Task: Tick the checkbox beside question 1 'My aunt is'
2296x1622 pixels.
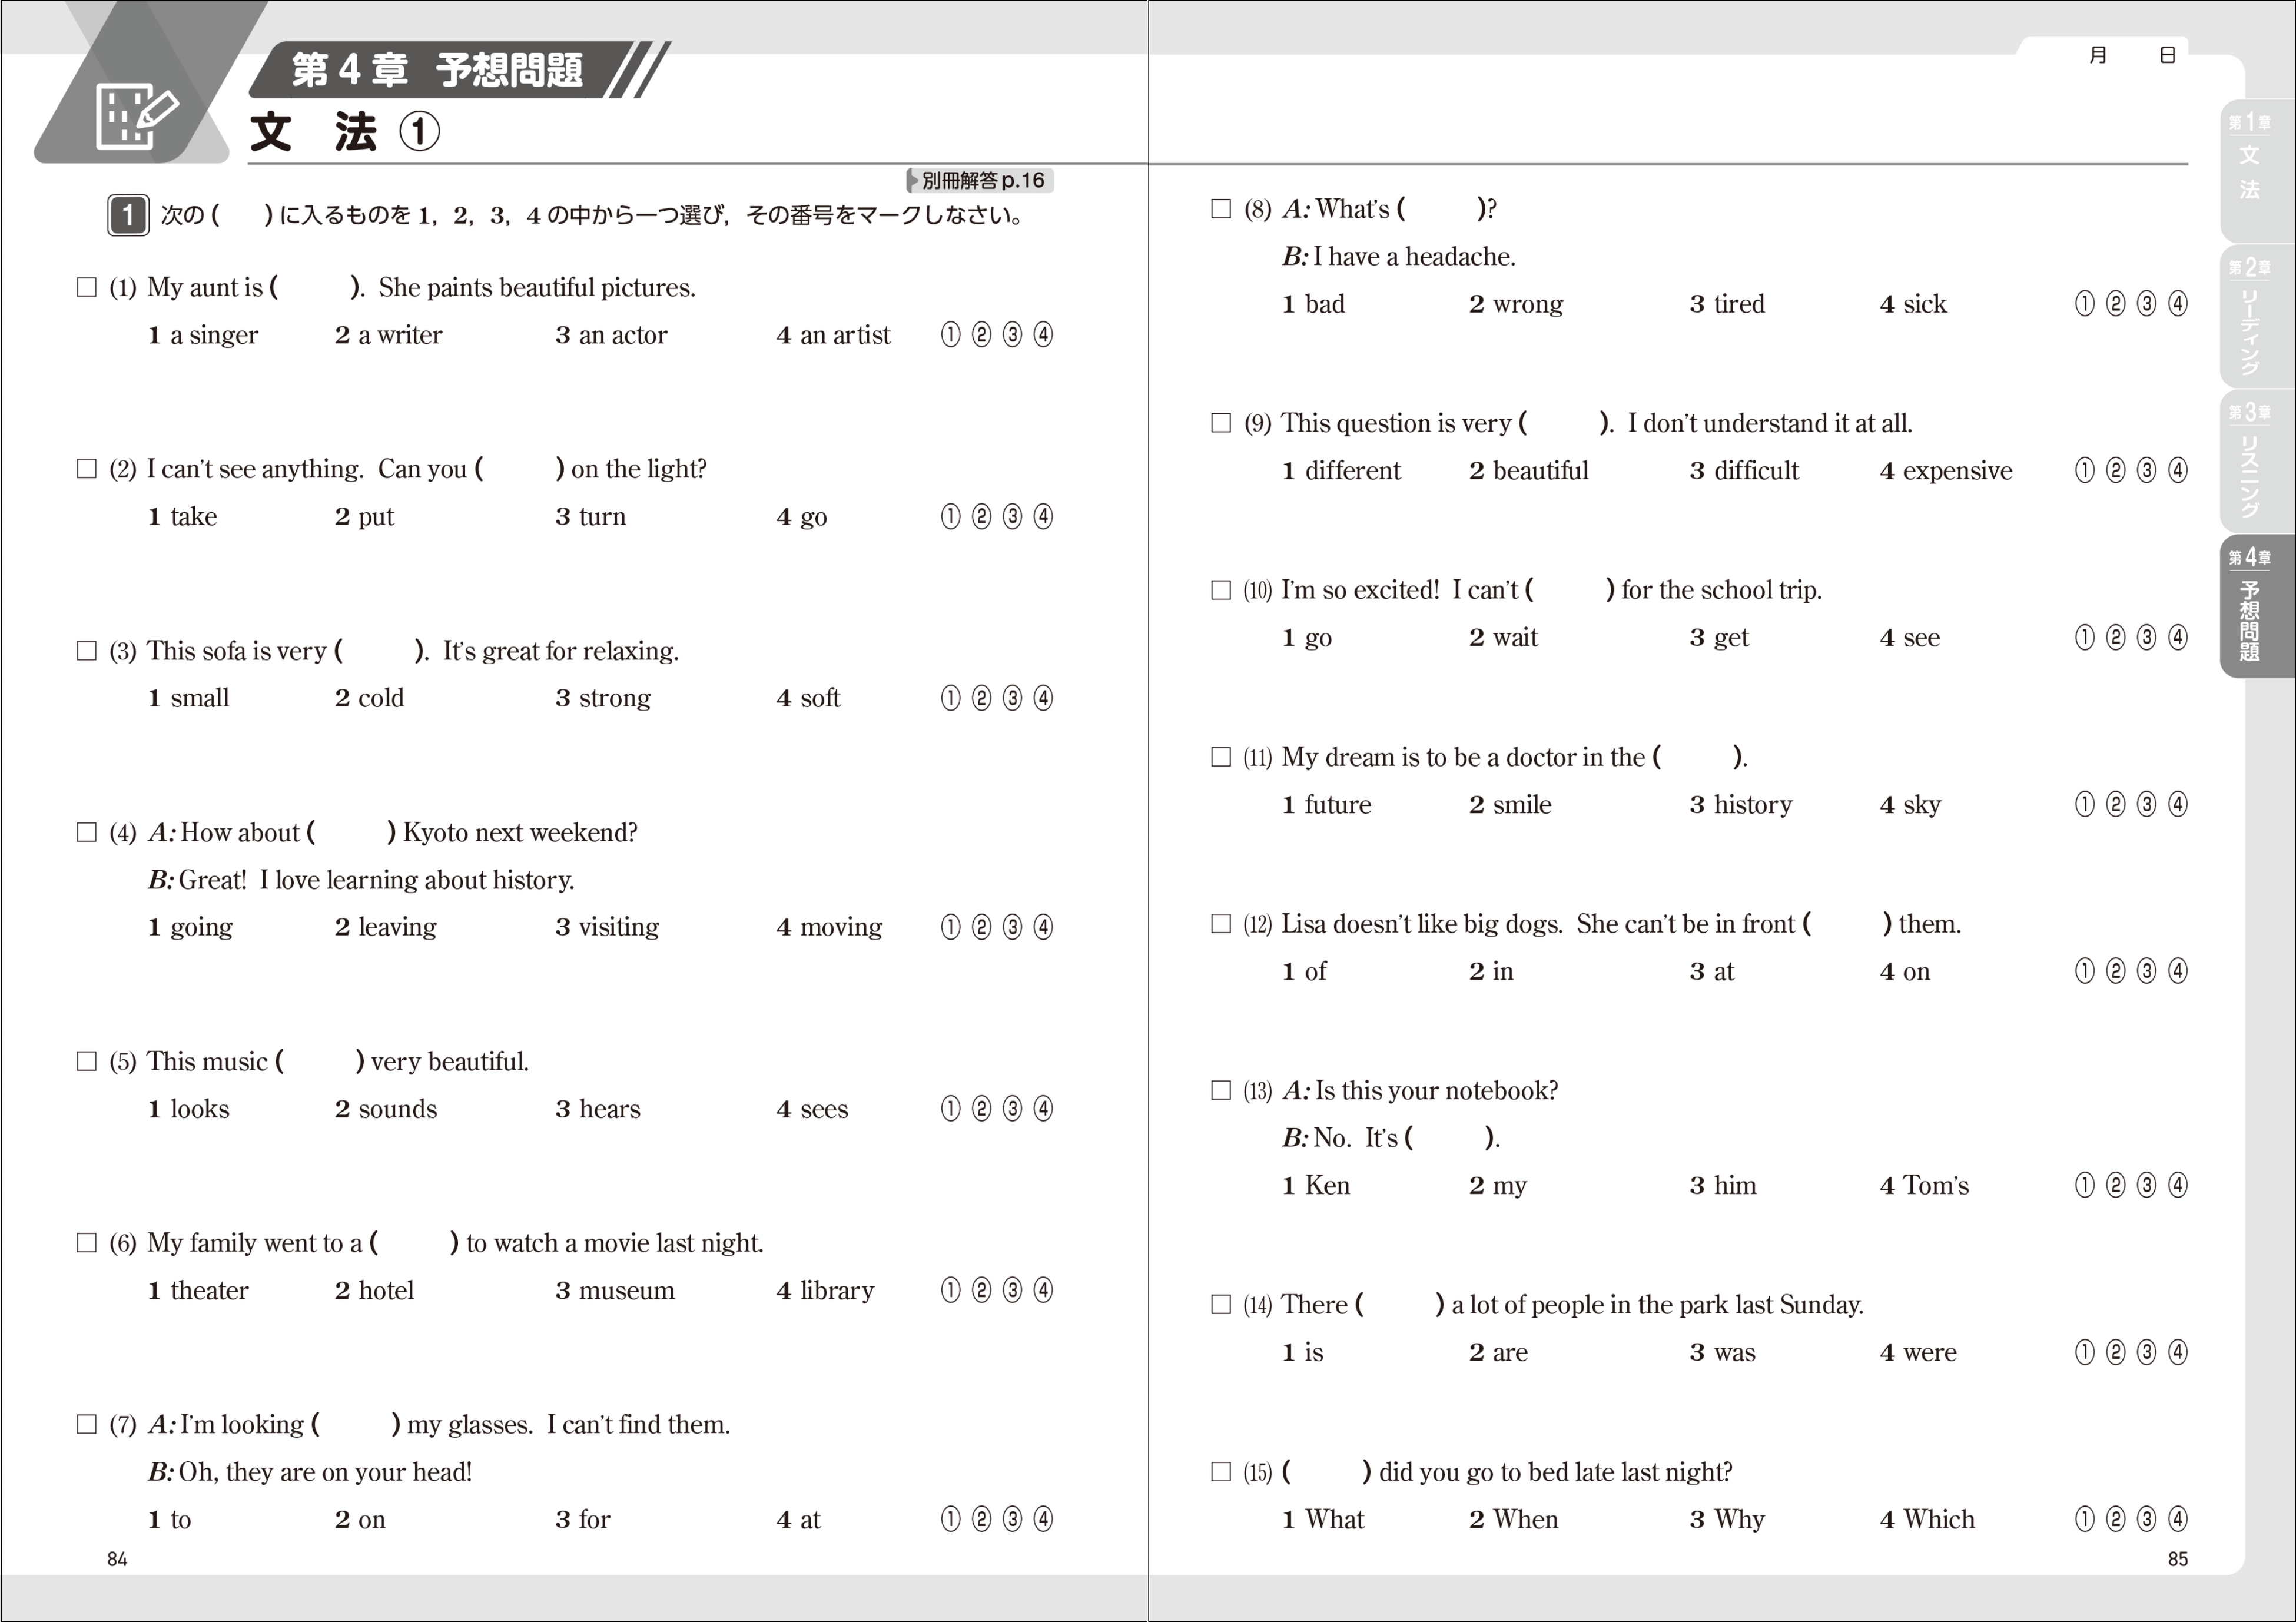Action: 87,288
